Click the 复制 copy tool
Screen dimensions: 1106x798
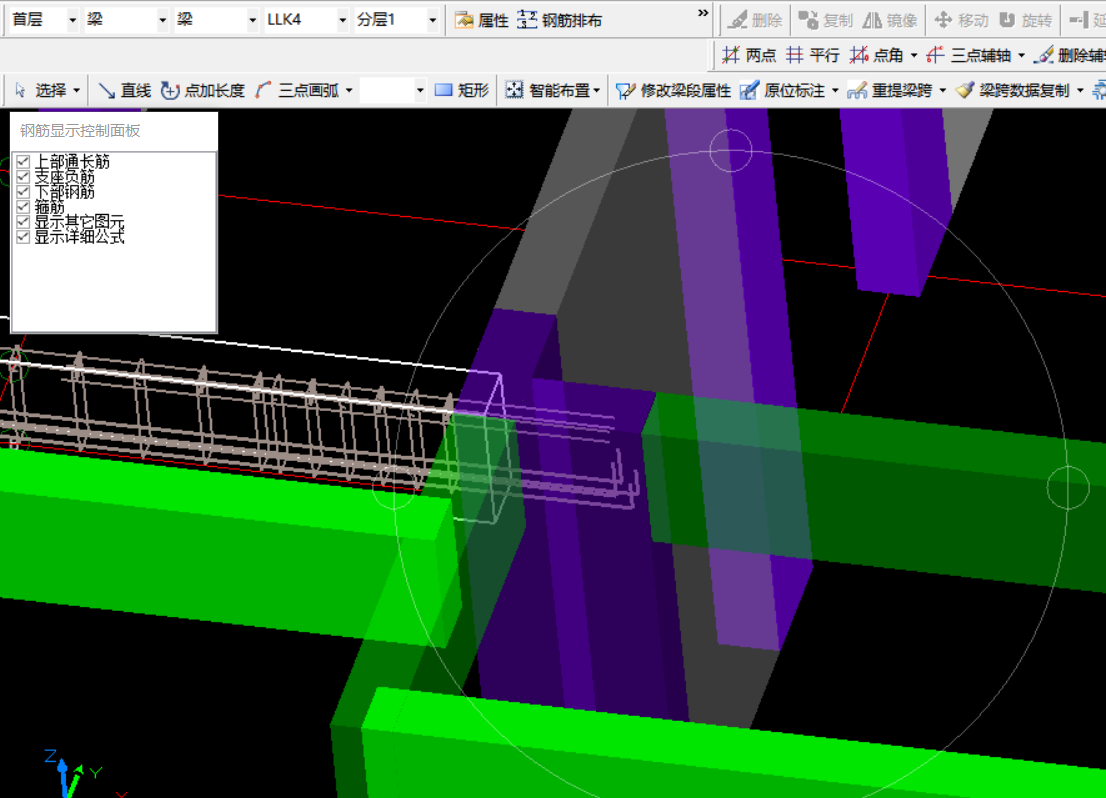pyautogui.click(x=825, y=20)
